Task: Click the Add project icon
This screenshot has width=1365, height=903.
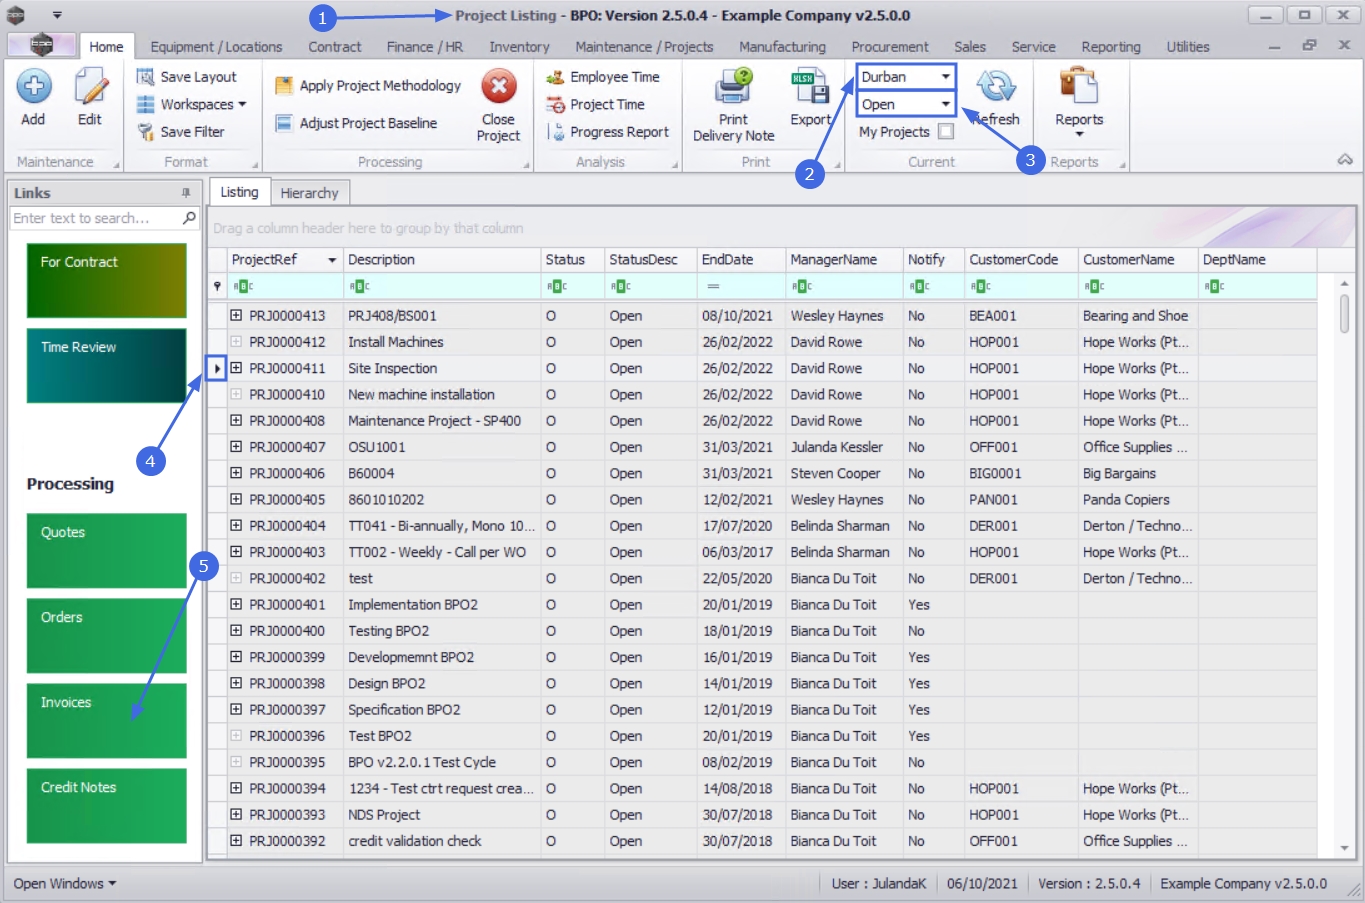Action: tap(33, 88)
